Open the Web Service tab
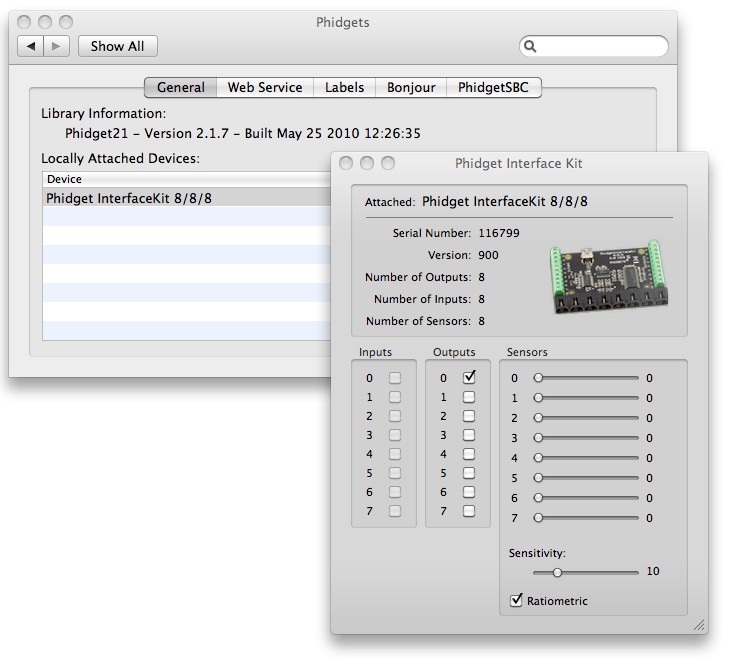735x664 pixels. tap(265, 88)
